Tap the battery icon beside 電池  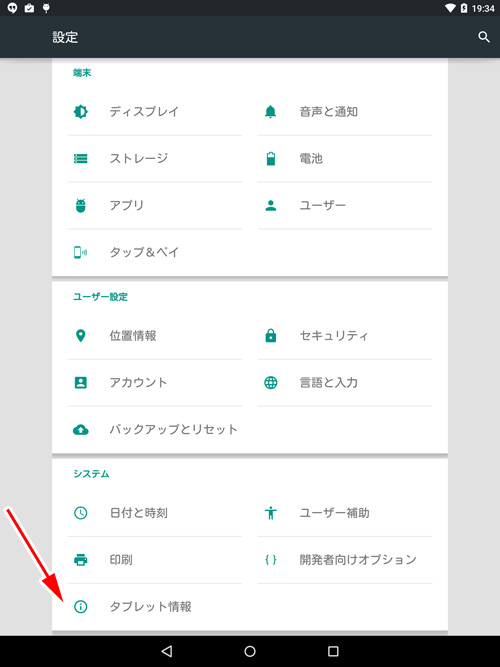coord(271,159)
